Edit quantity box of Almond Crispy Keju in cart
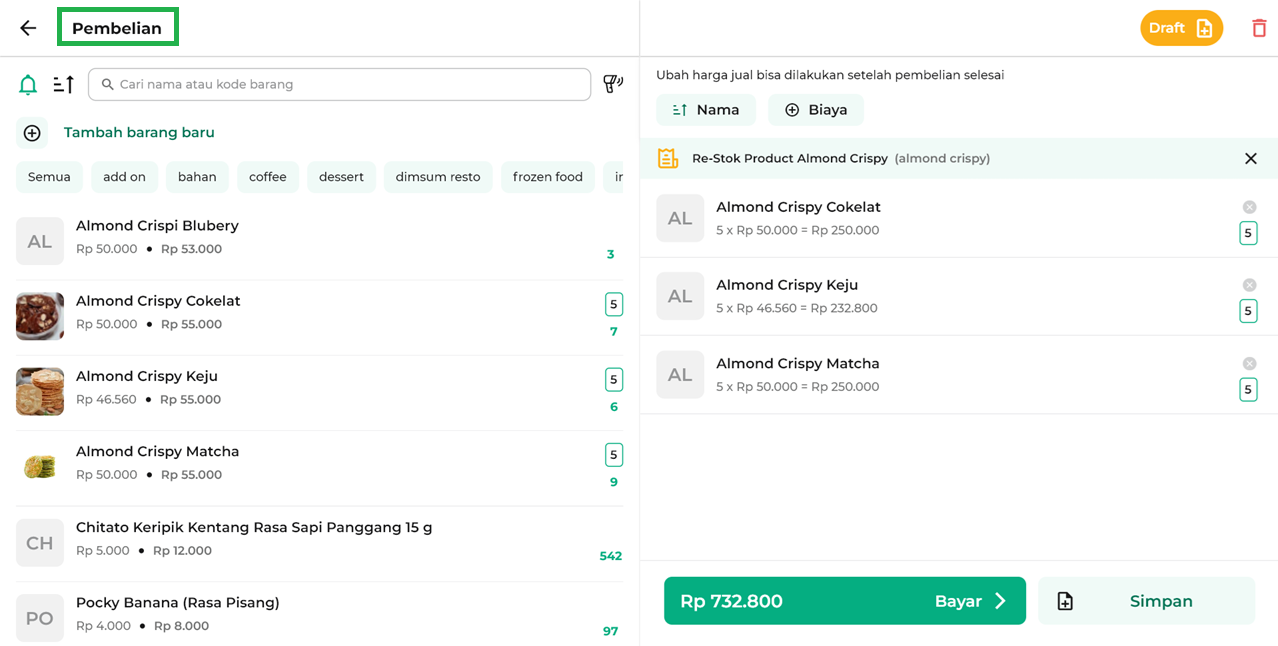Viewport: 1278px width, 646px height. pyautogui.click(x=1248, y=311)
